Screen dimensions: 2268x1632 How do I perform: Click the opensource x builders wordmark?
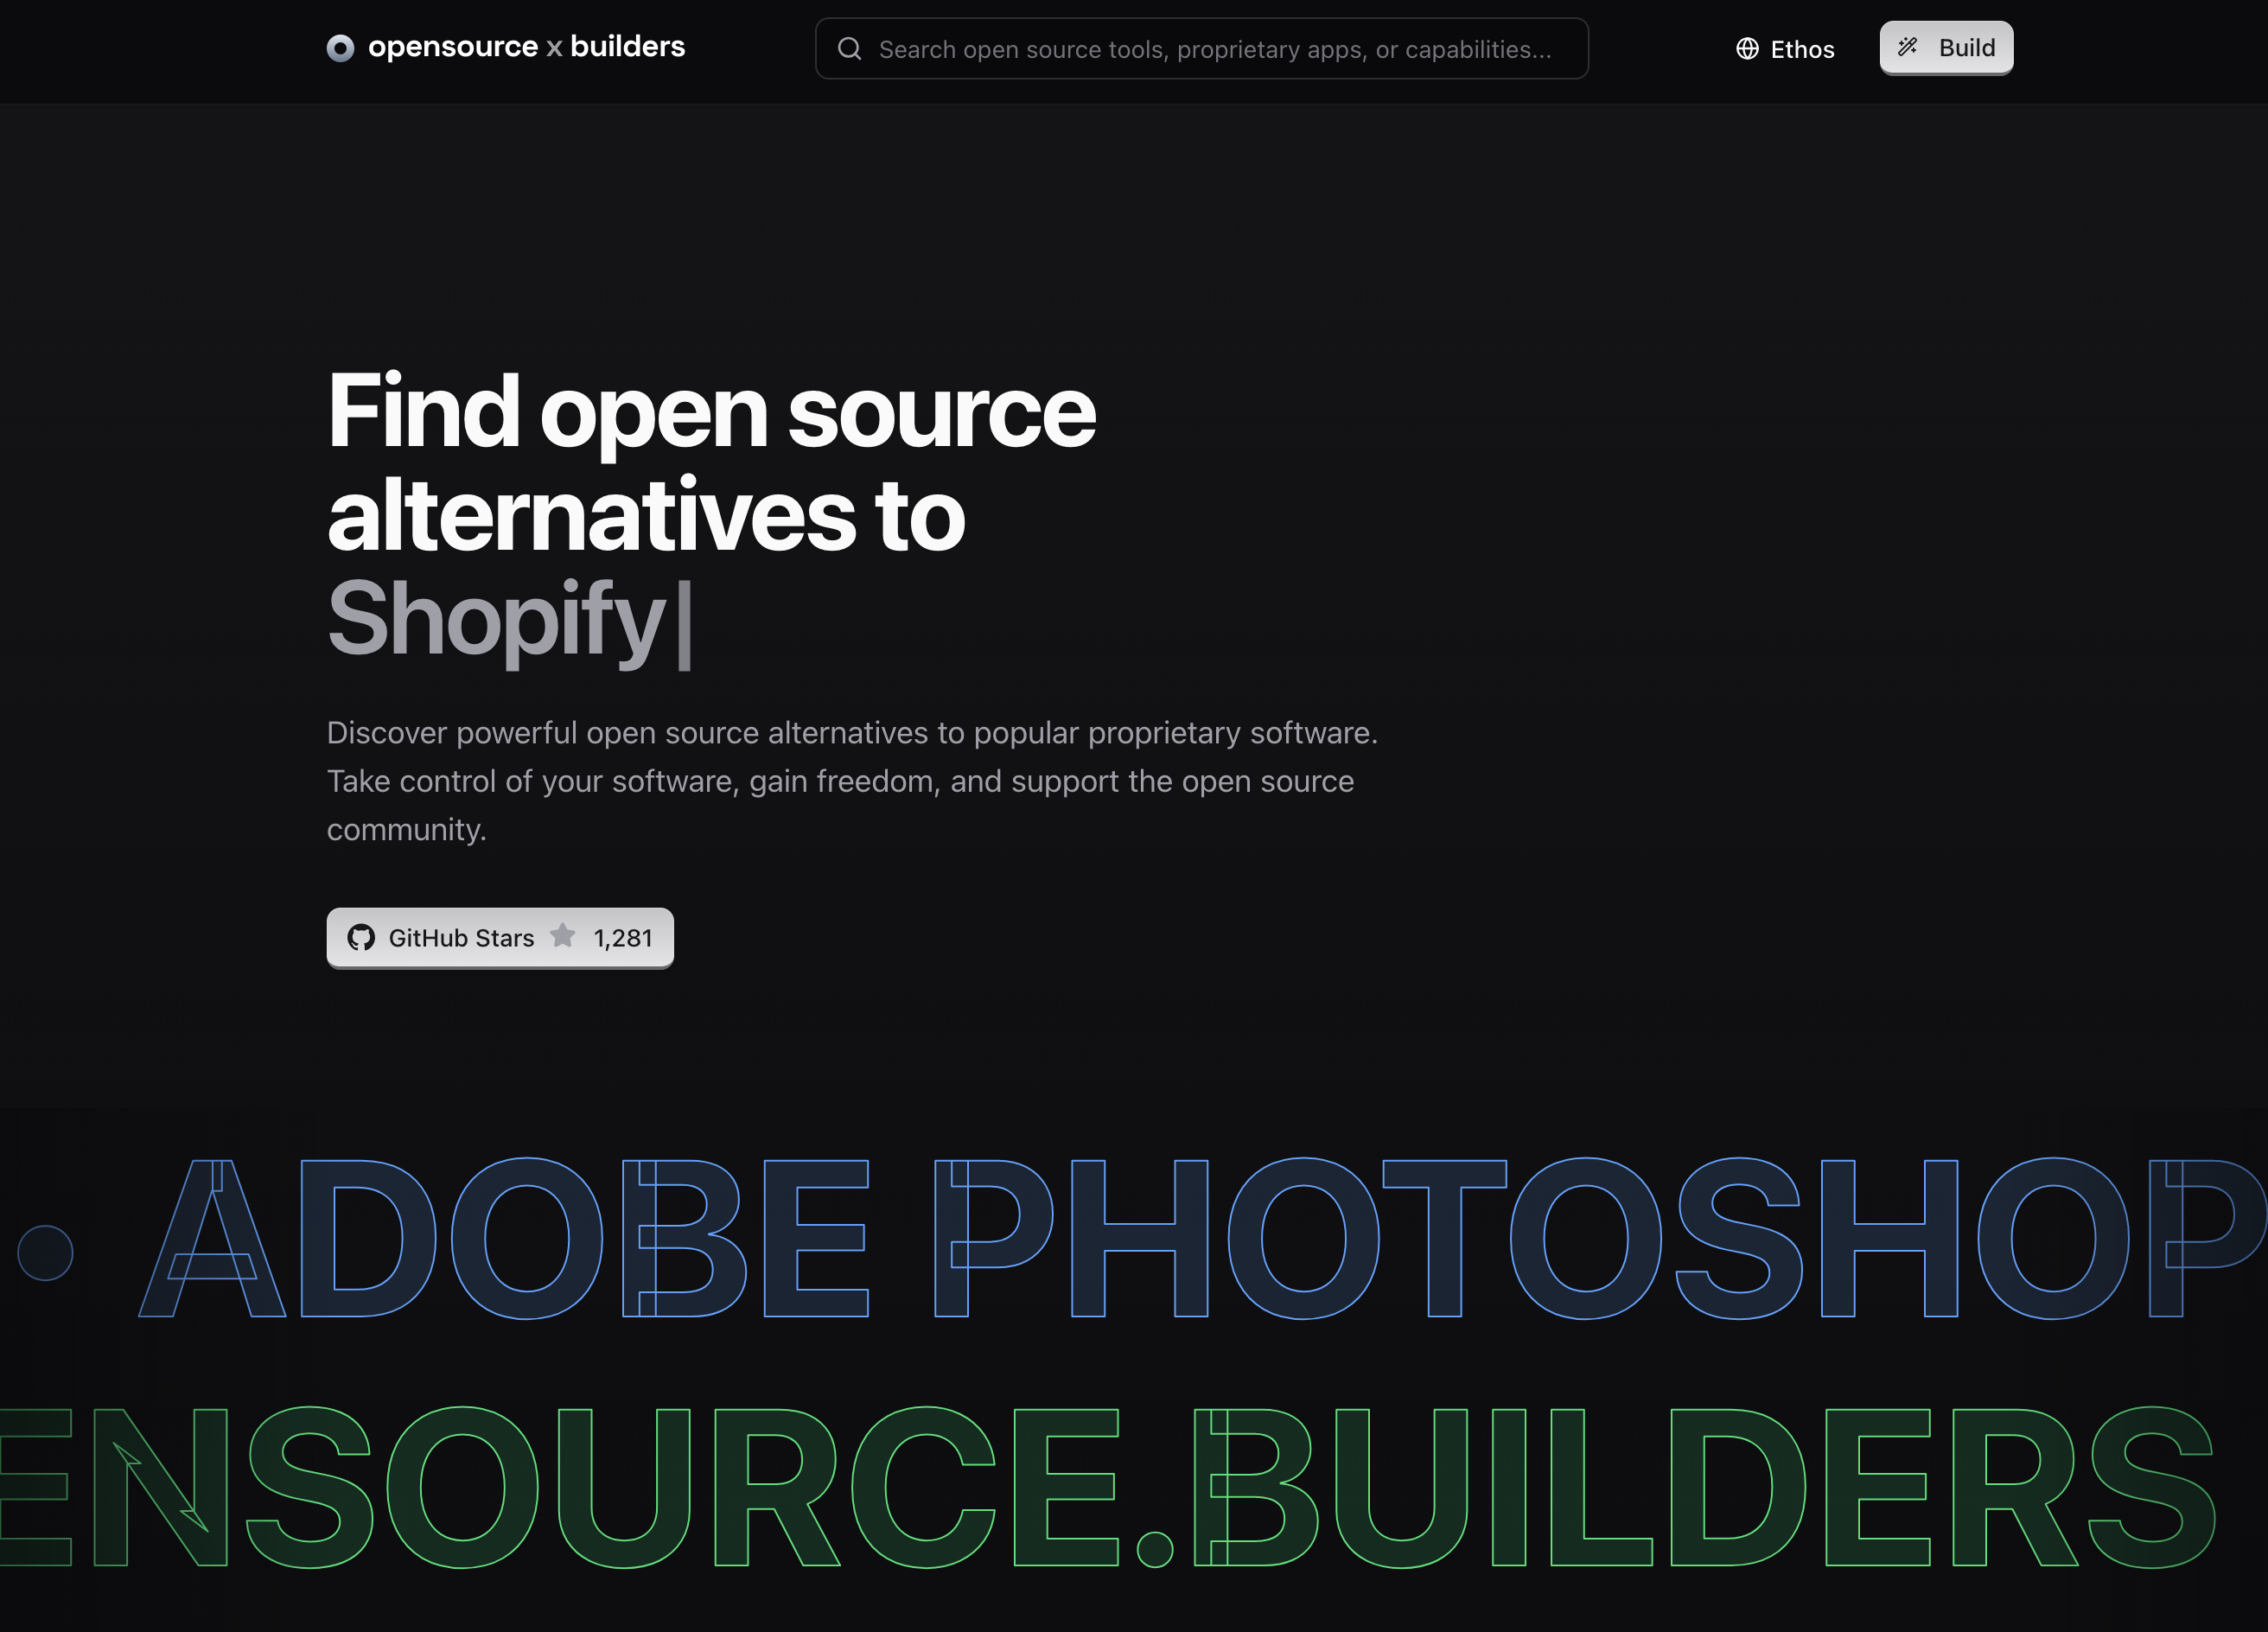point(527,46)
